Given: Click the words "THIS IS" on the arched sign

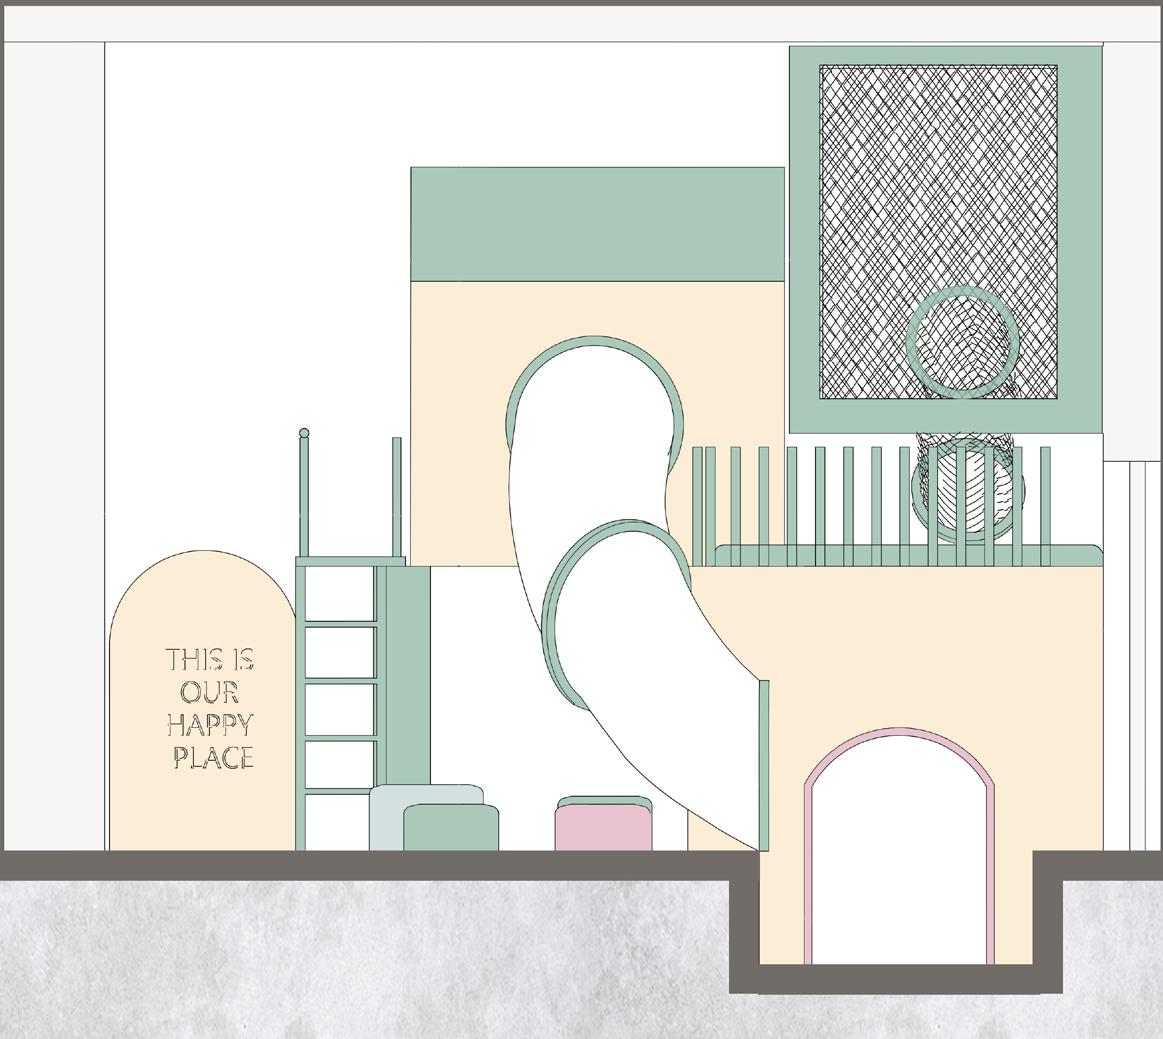Looking at the screenshot, I should click(210, 659).
